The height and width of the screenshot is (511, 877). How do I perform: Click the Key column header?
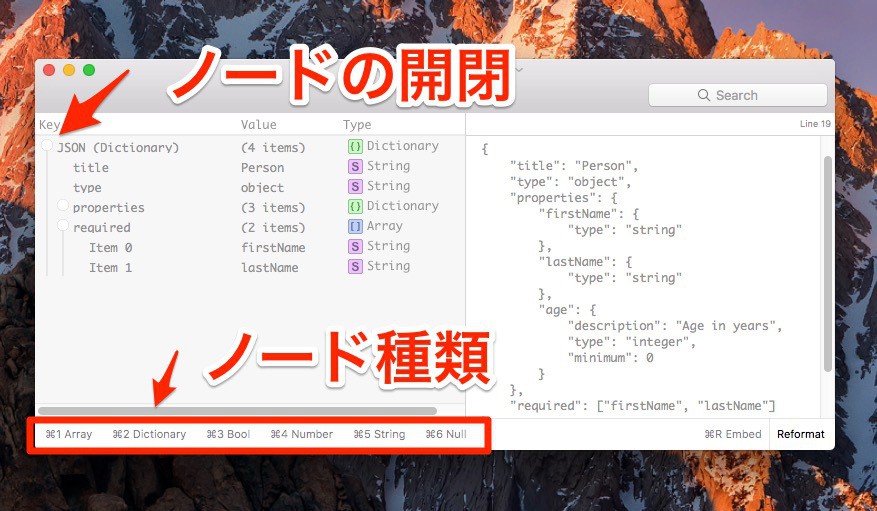pyautogui.click(x=49, y=125)
